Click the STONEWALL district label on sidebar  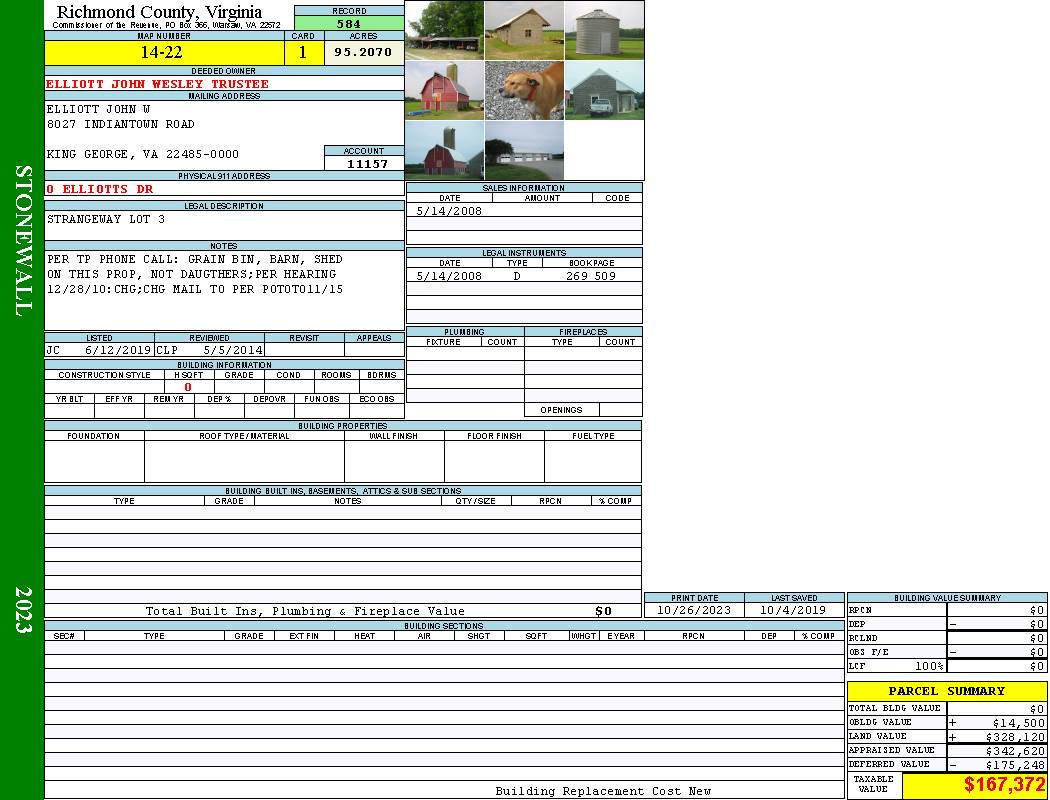pos(23,241)
